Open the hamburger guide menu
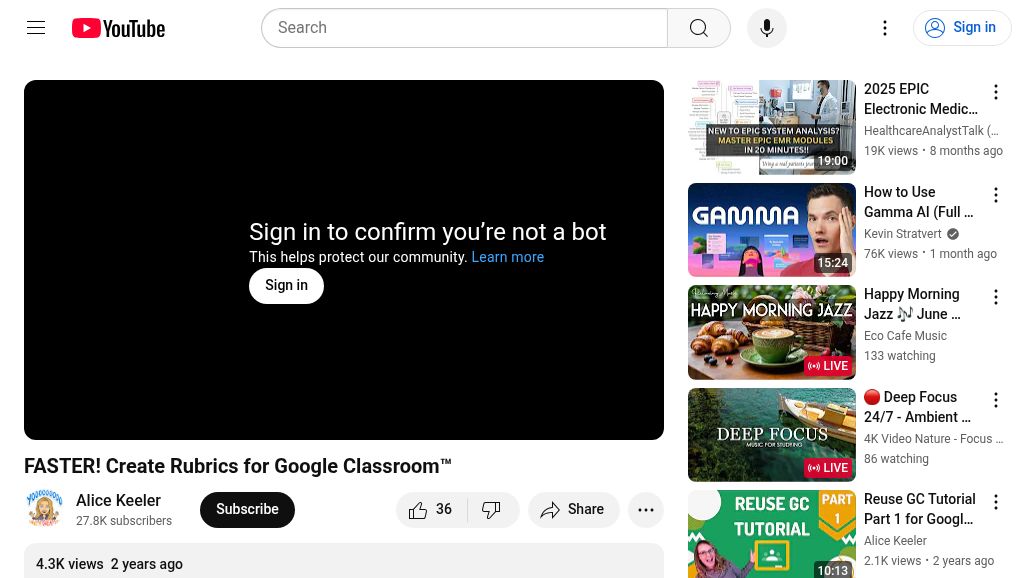This screenshot has width=1028, height=578. pos(36,28)
